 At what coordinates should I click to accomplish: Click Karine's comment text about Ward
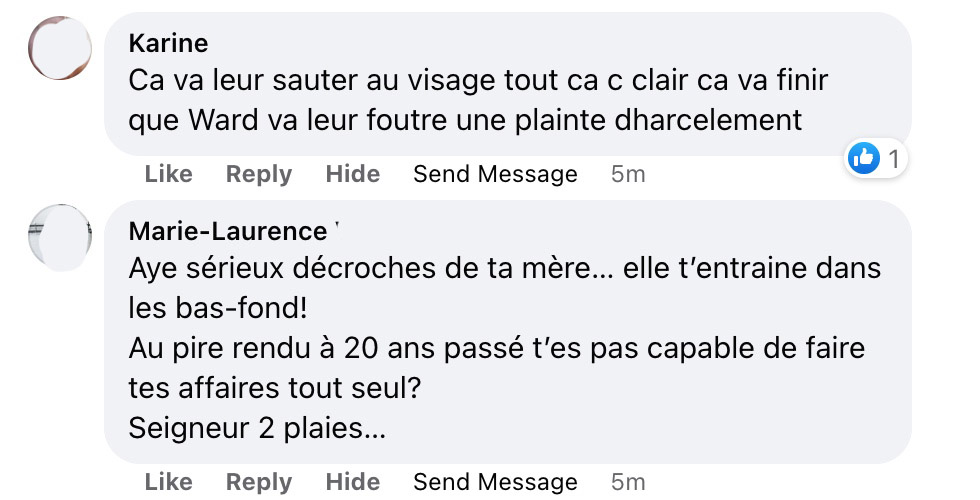[478, 100]
